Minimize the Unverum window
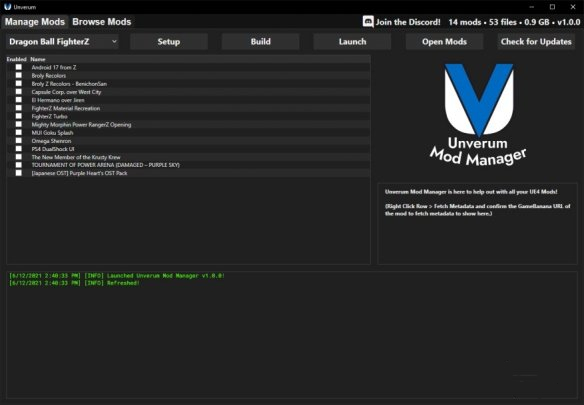 [x=532, y=7]
